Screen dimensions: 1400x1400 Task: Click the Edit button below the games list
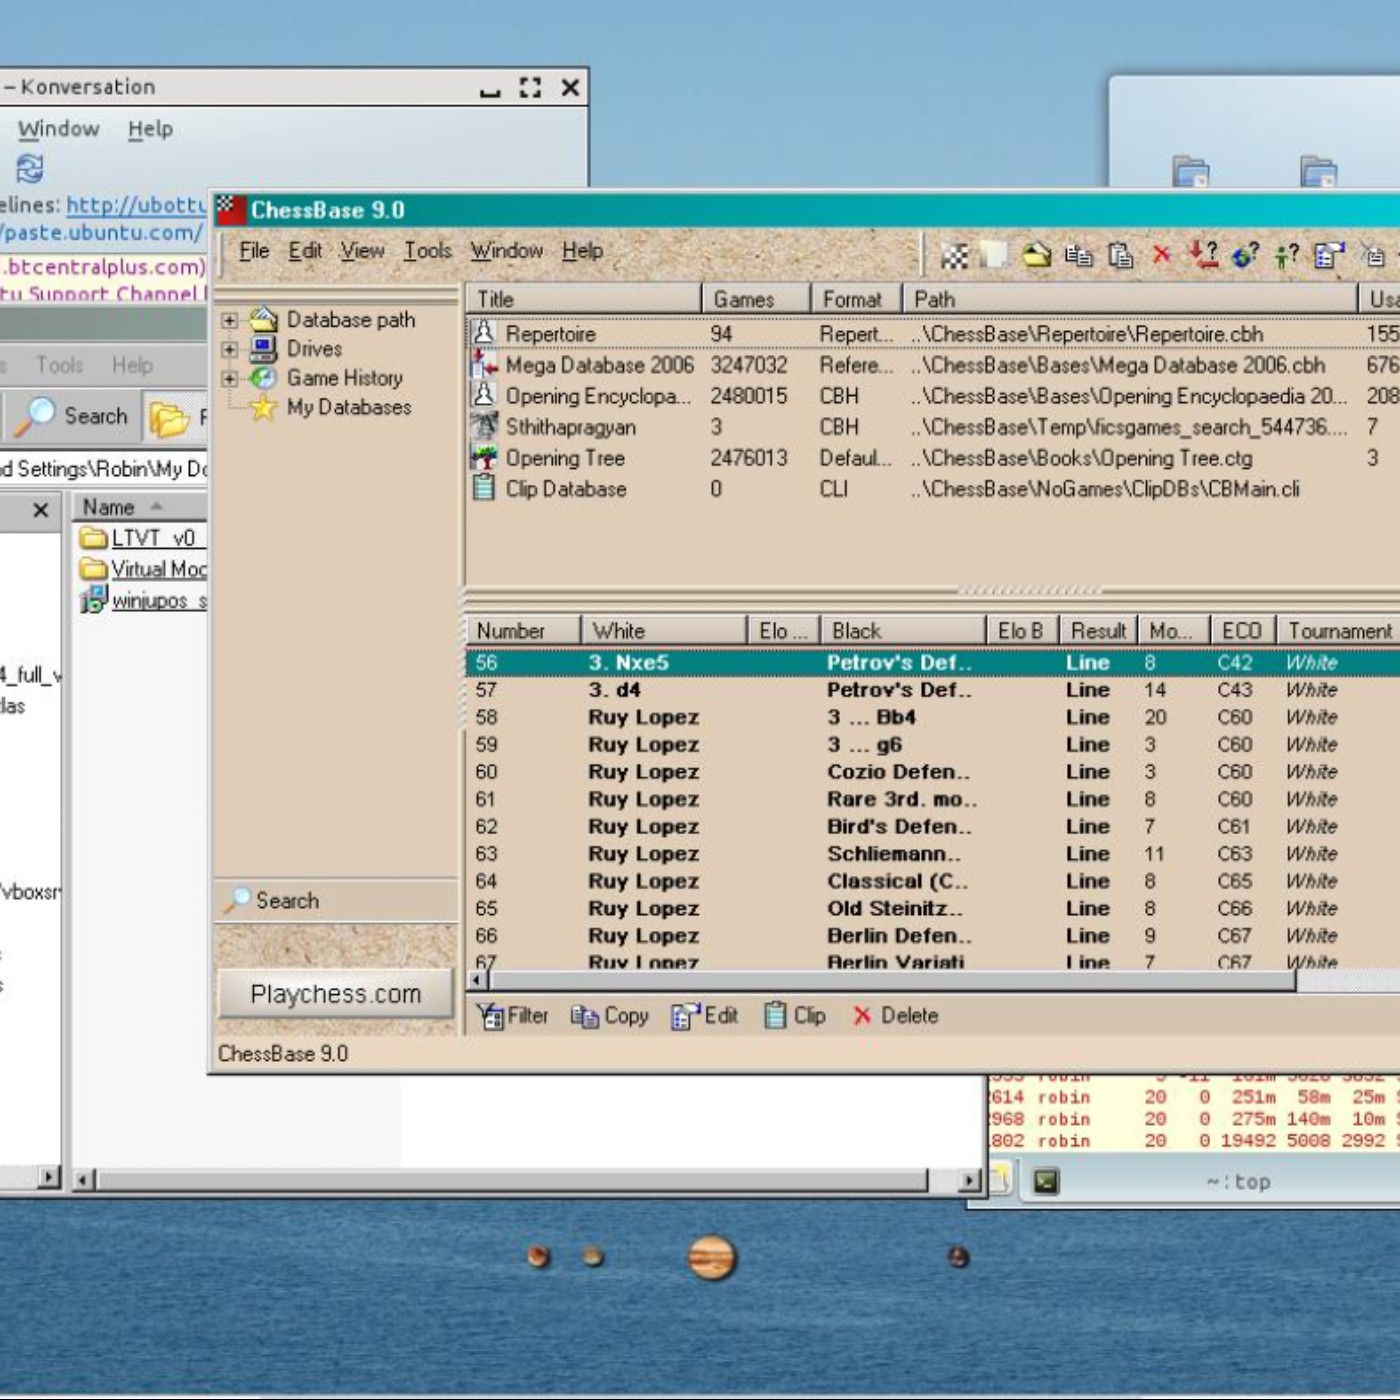click(705, 1016)
